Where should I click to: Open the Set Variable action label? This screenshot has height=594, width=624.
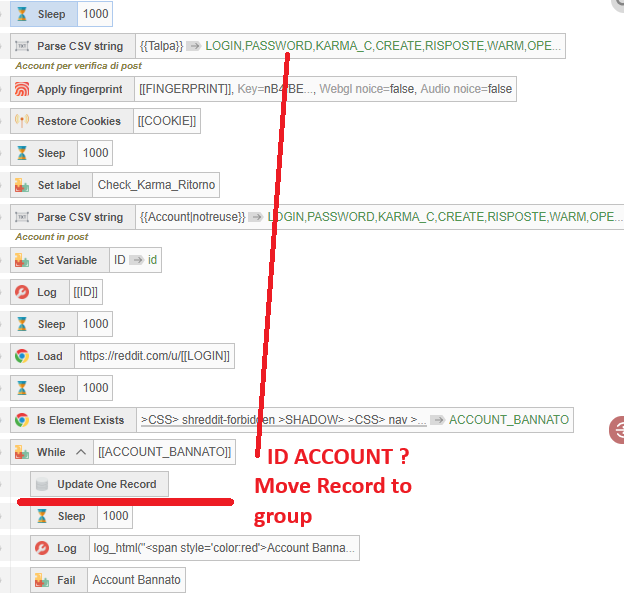pyautogui.click(x=67, y=260)
